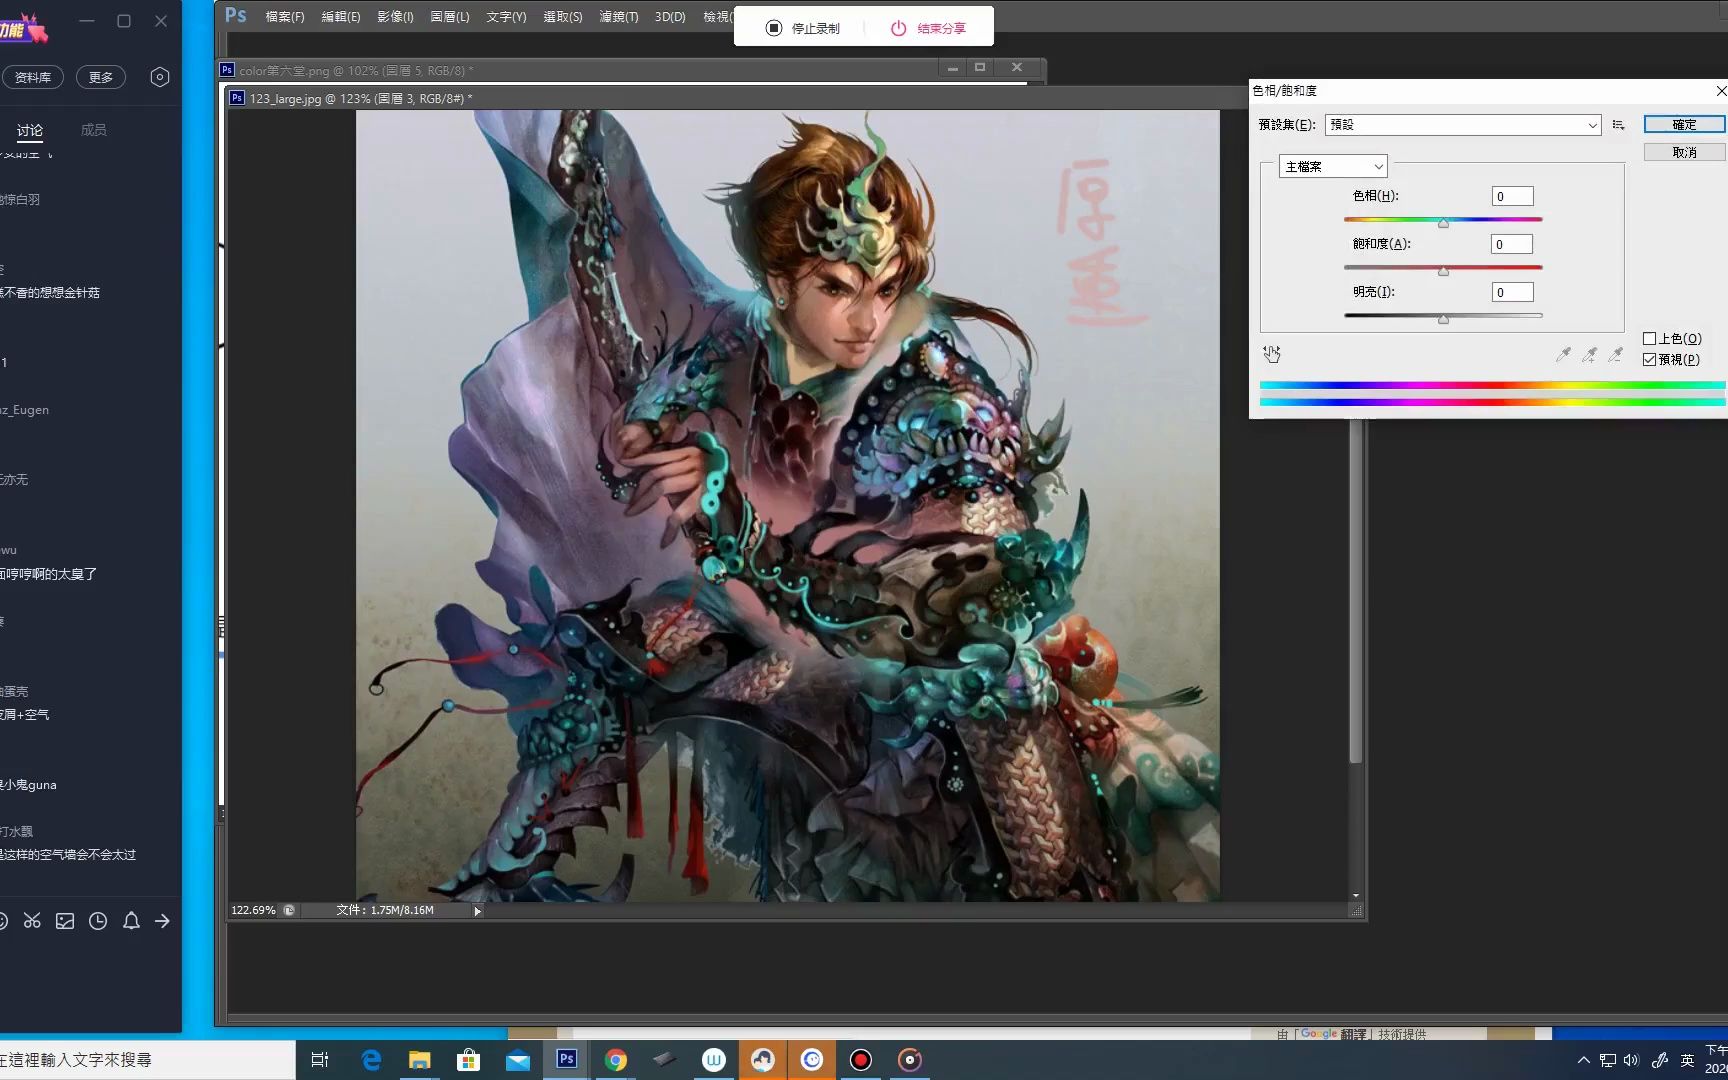Click the upper color spectrum bar in dialog
The image size is (1728, 1080).
[1493, 385]
